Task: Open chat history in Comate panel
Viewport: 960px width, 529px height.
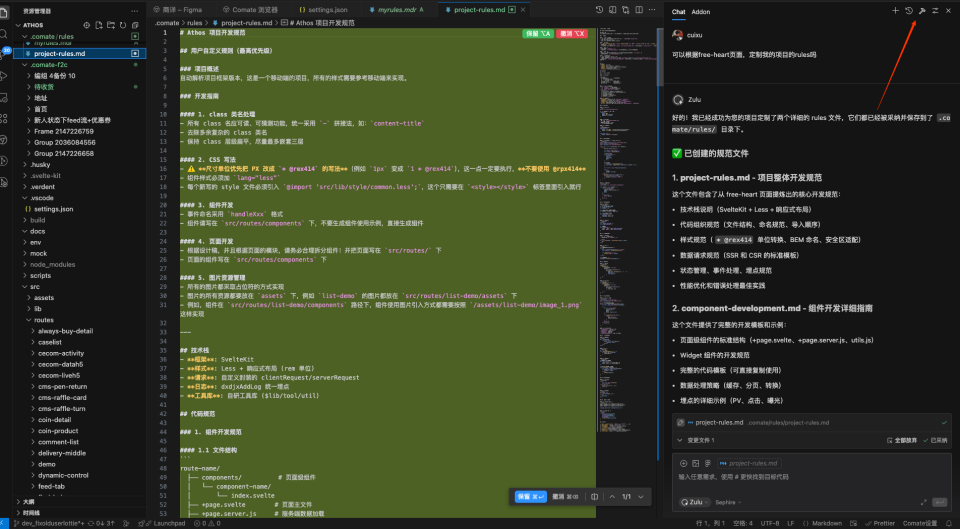Action: pyautogui.click(x=909, y=10)
